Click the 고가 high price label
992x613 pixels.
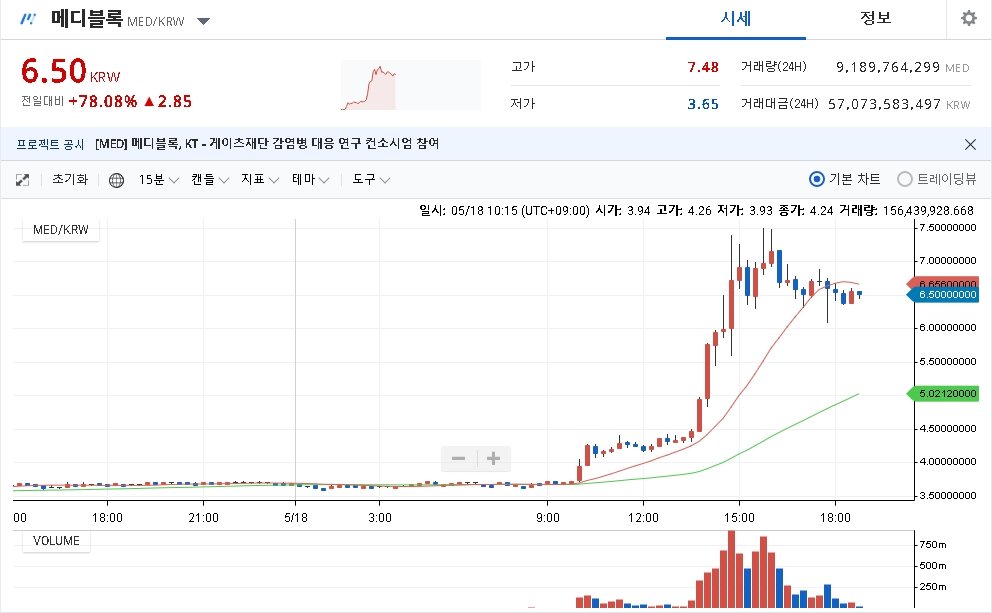coord(523,67)
